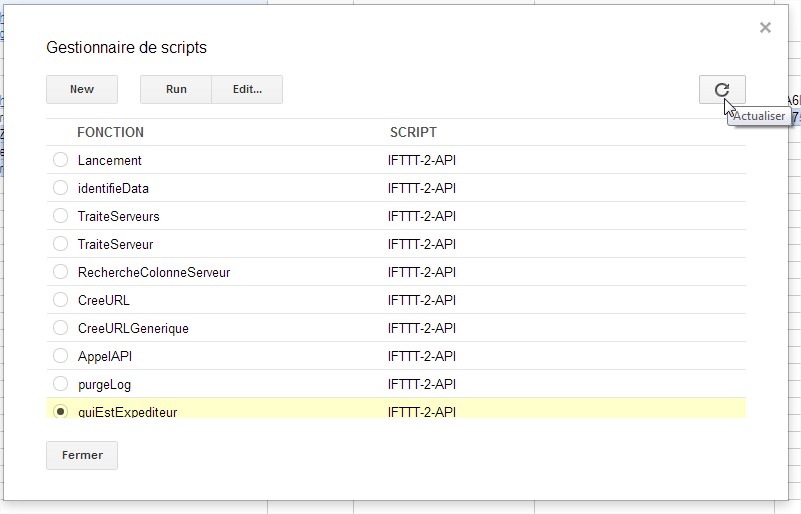Click the New button
801x514 pixels.
click(82, 89)
